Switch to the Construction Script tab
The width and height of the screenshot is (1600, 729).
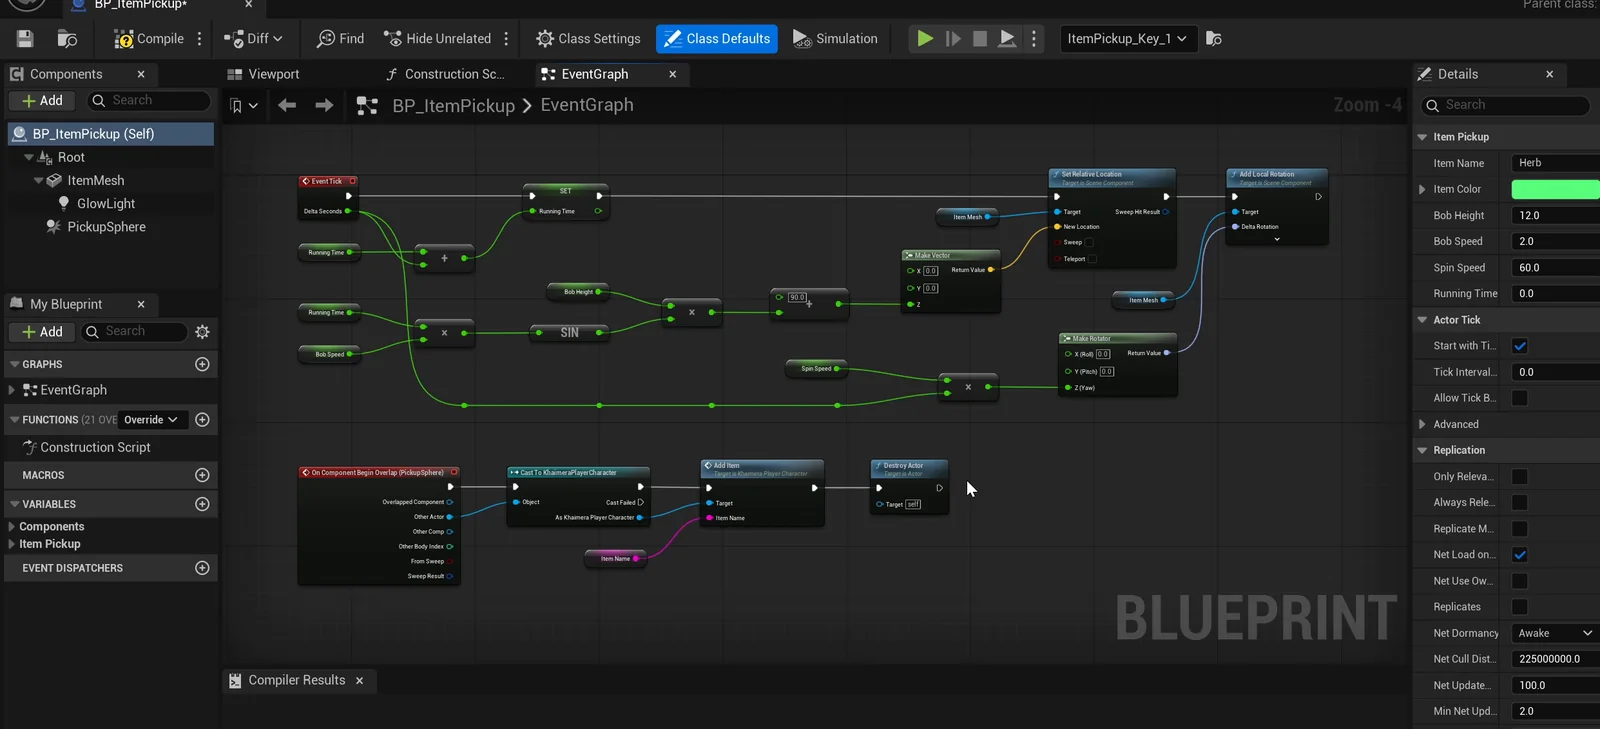click(445, 74)
